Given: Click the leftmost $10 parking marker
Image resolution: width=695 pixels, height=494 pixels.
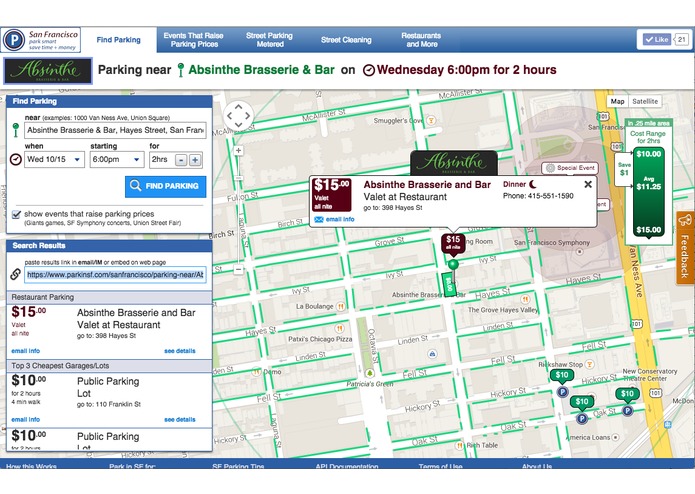Looking at the screenshot, I should pos(562,376).
